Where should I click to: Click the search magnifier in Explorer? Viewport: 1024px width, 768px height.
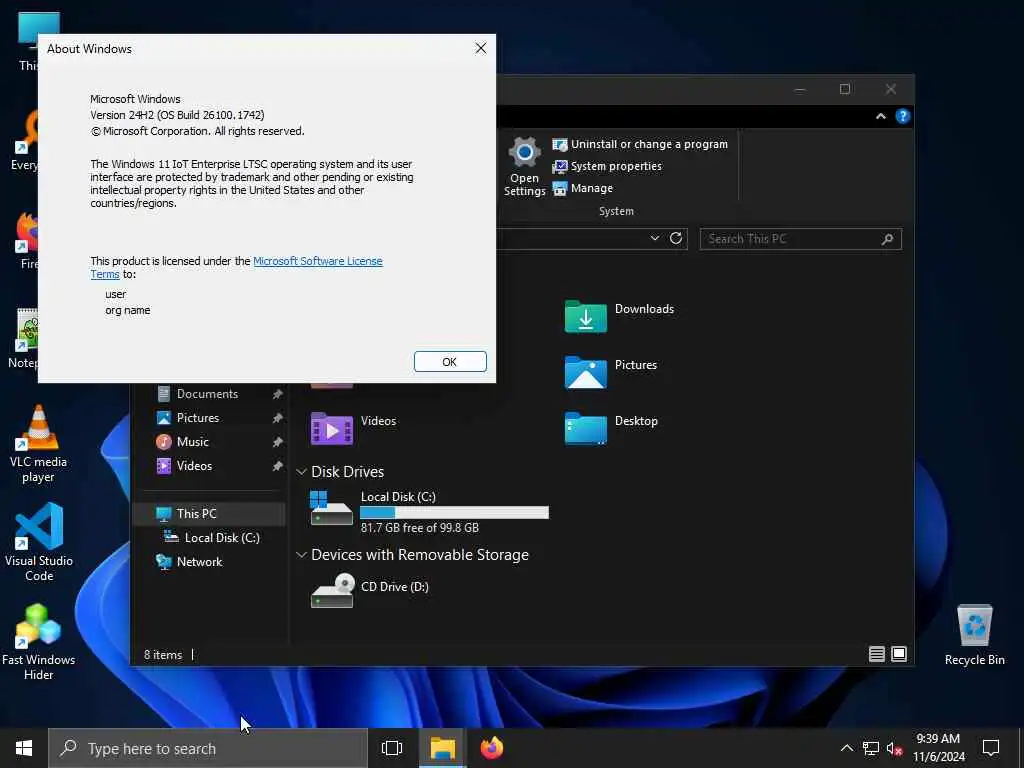[x=887, y=239]
